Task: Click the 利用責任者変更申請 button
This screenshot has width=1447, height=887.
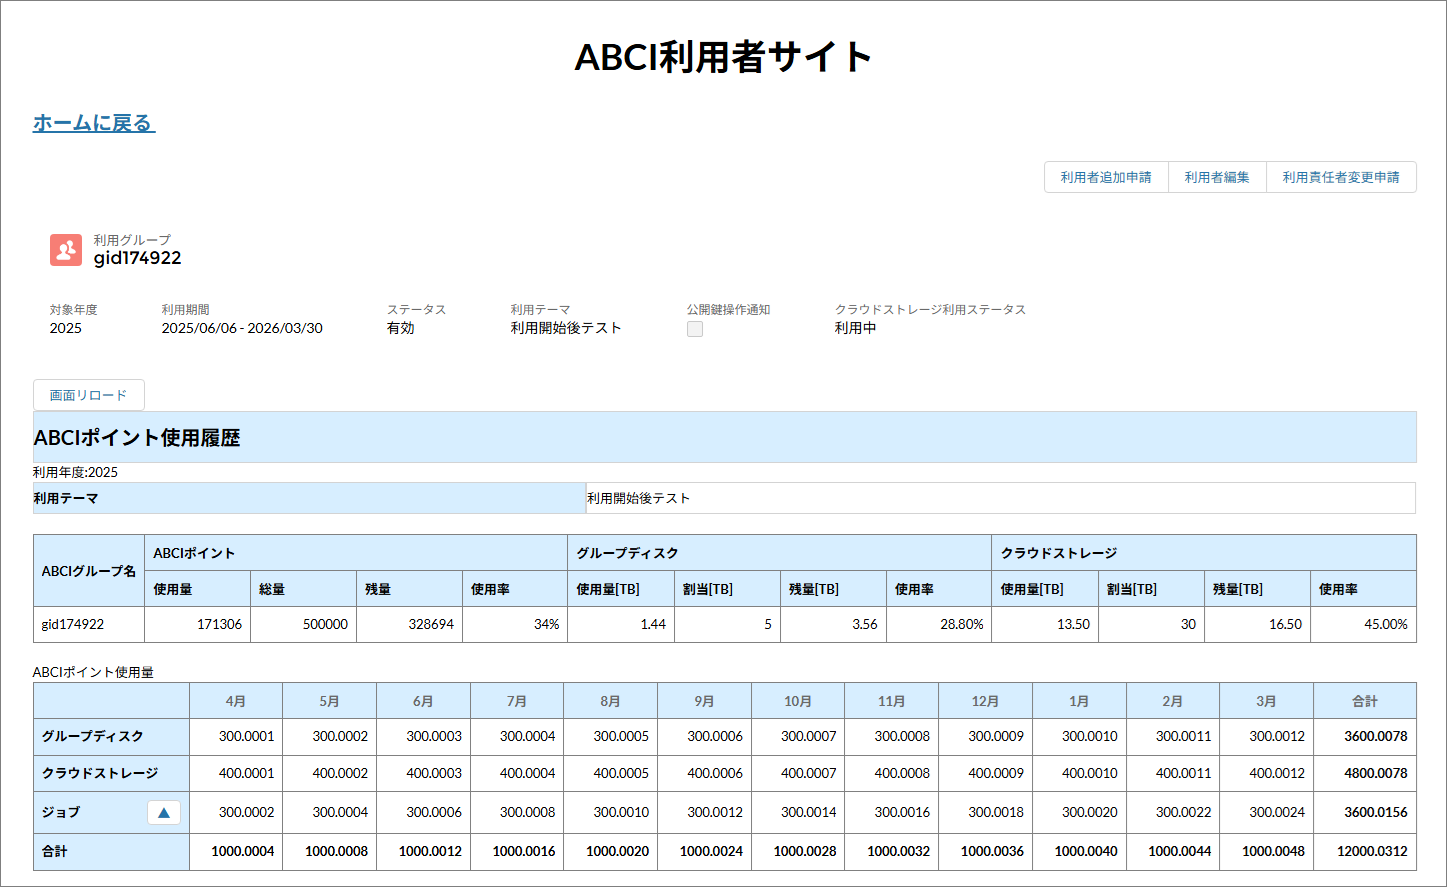Action: point(1340,177)
